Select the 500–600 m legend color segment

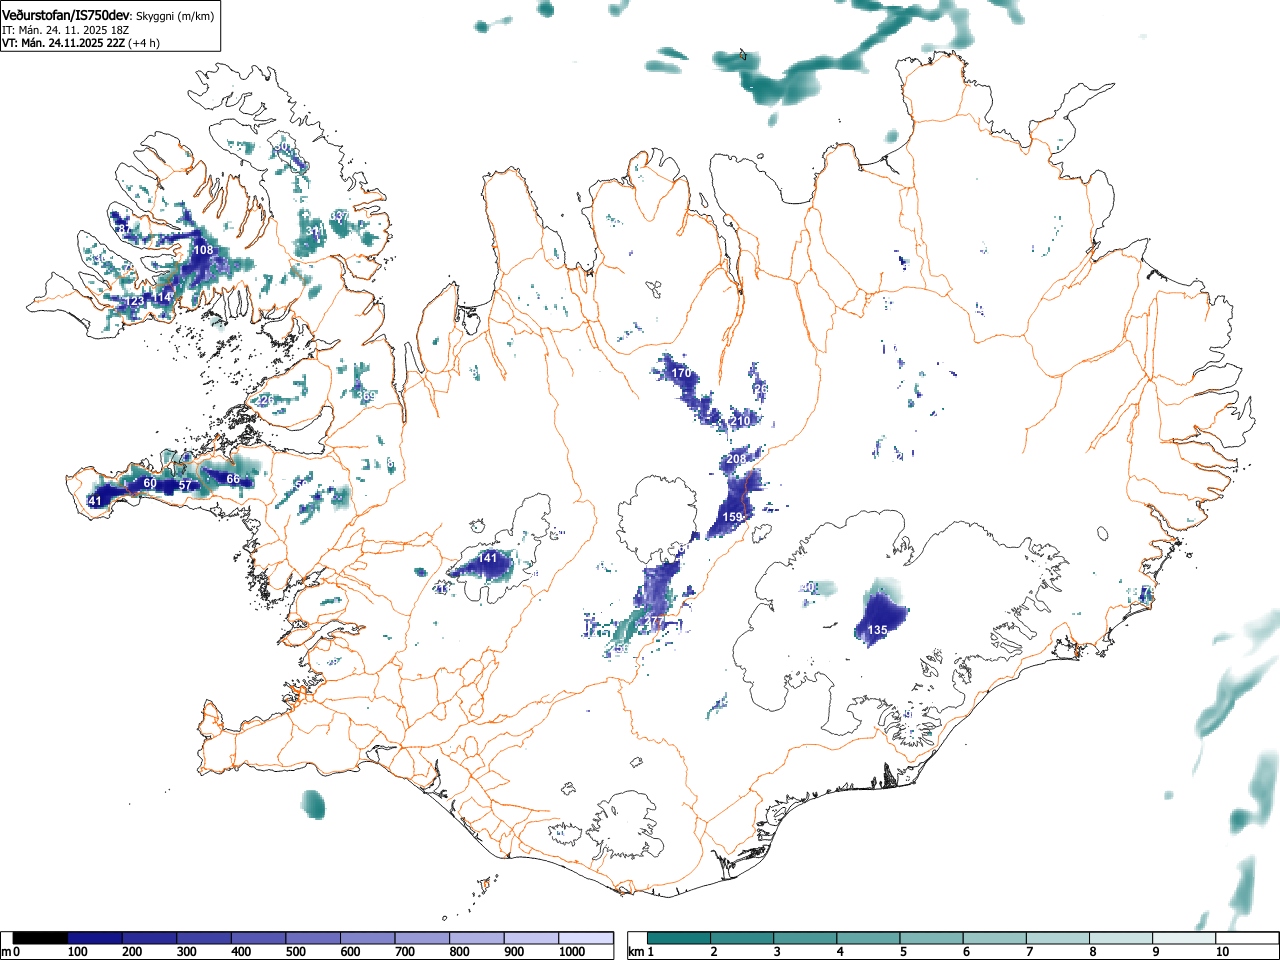point(313,938)
